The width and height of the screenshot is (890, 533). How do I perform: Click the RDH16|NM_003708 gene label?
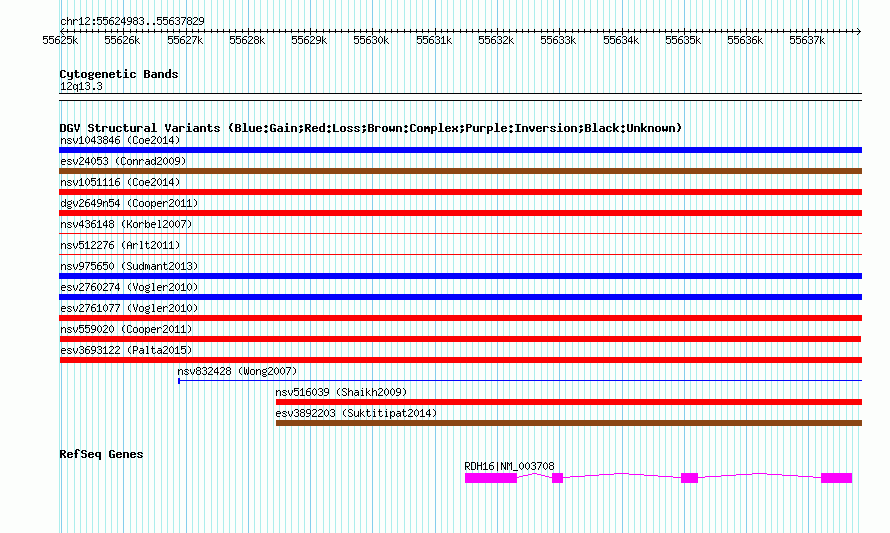click(509, 466)
